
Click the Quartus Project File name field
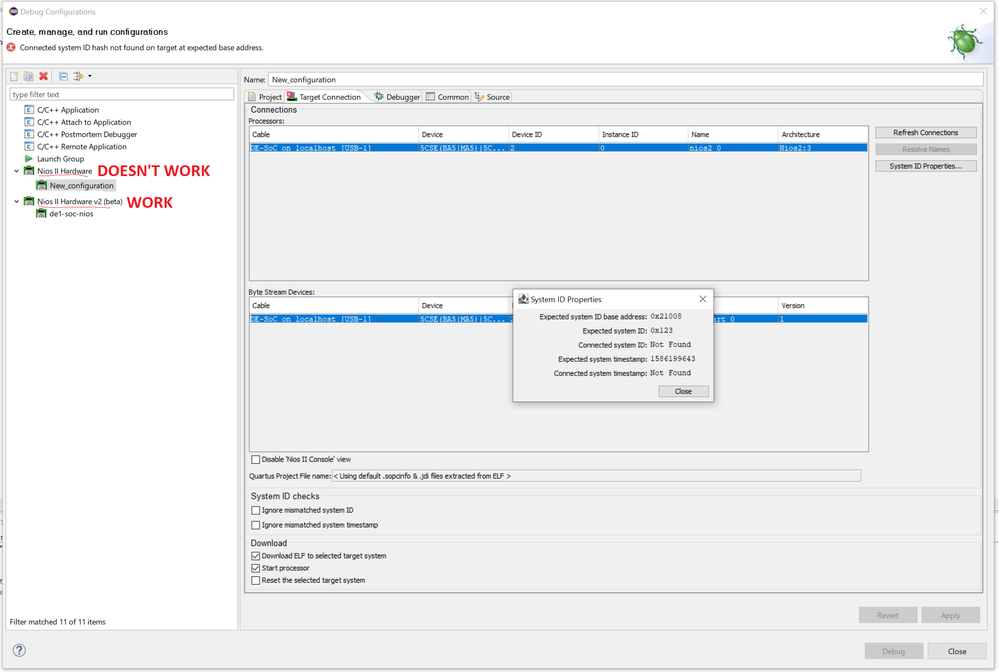point(596,476)
